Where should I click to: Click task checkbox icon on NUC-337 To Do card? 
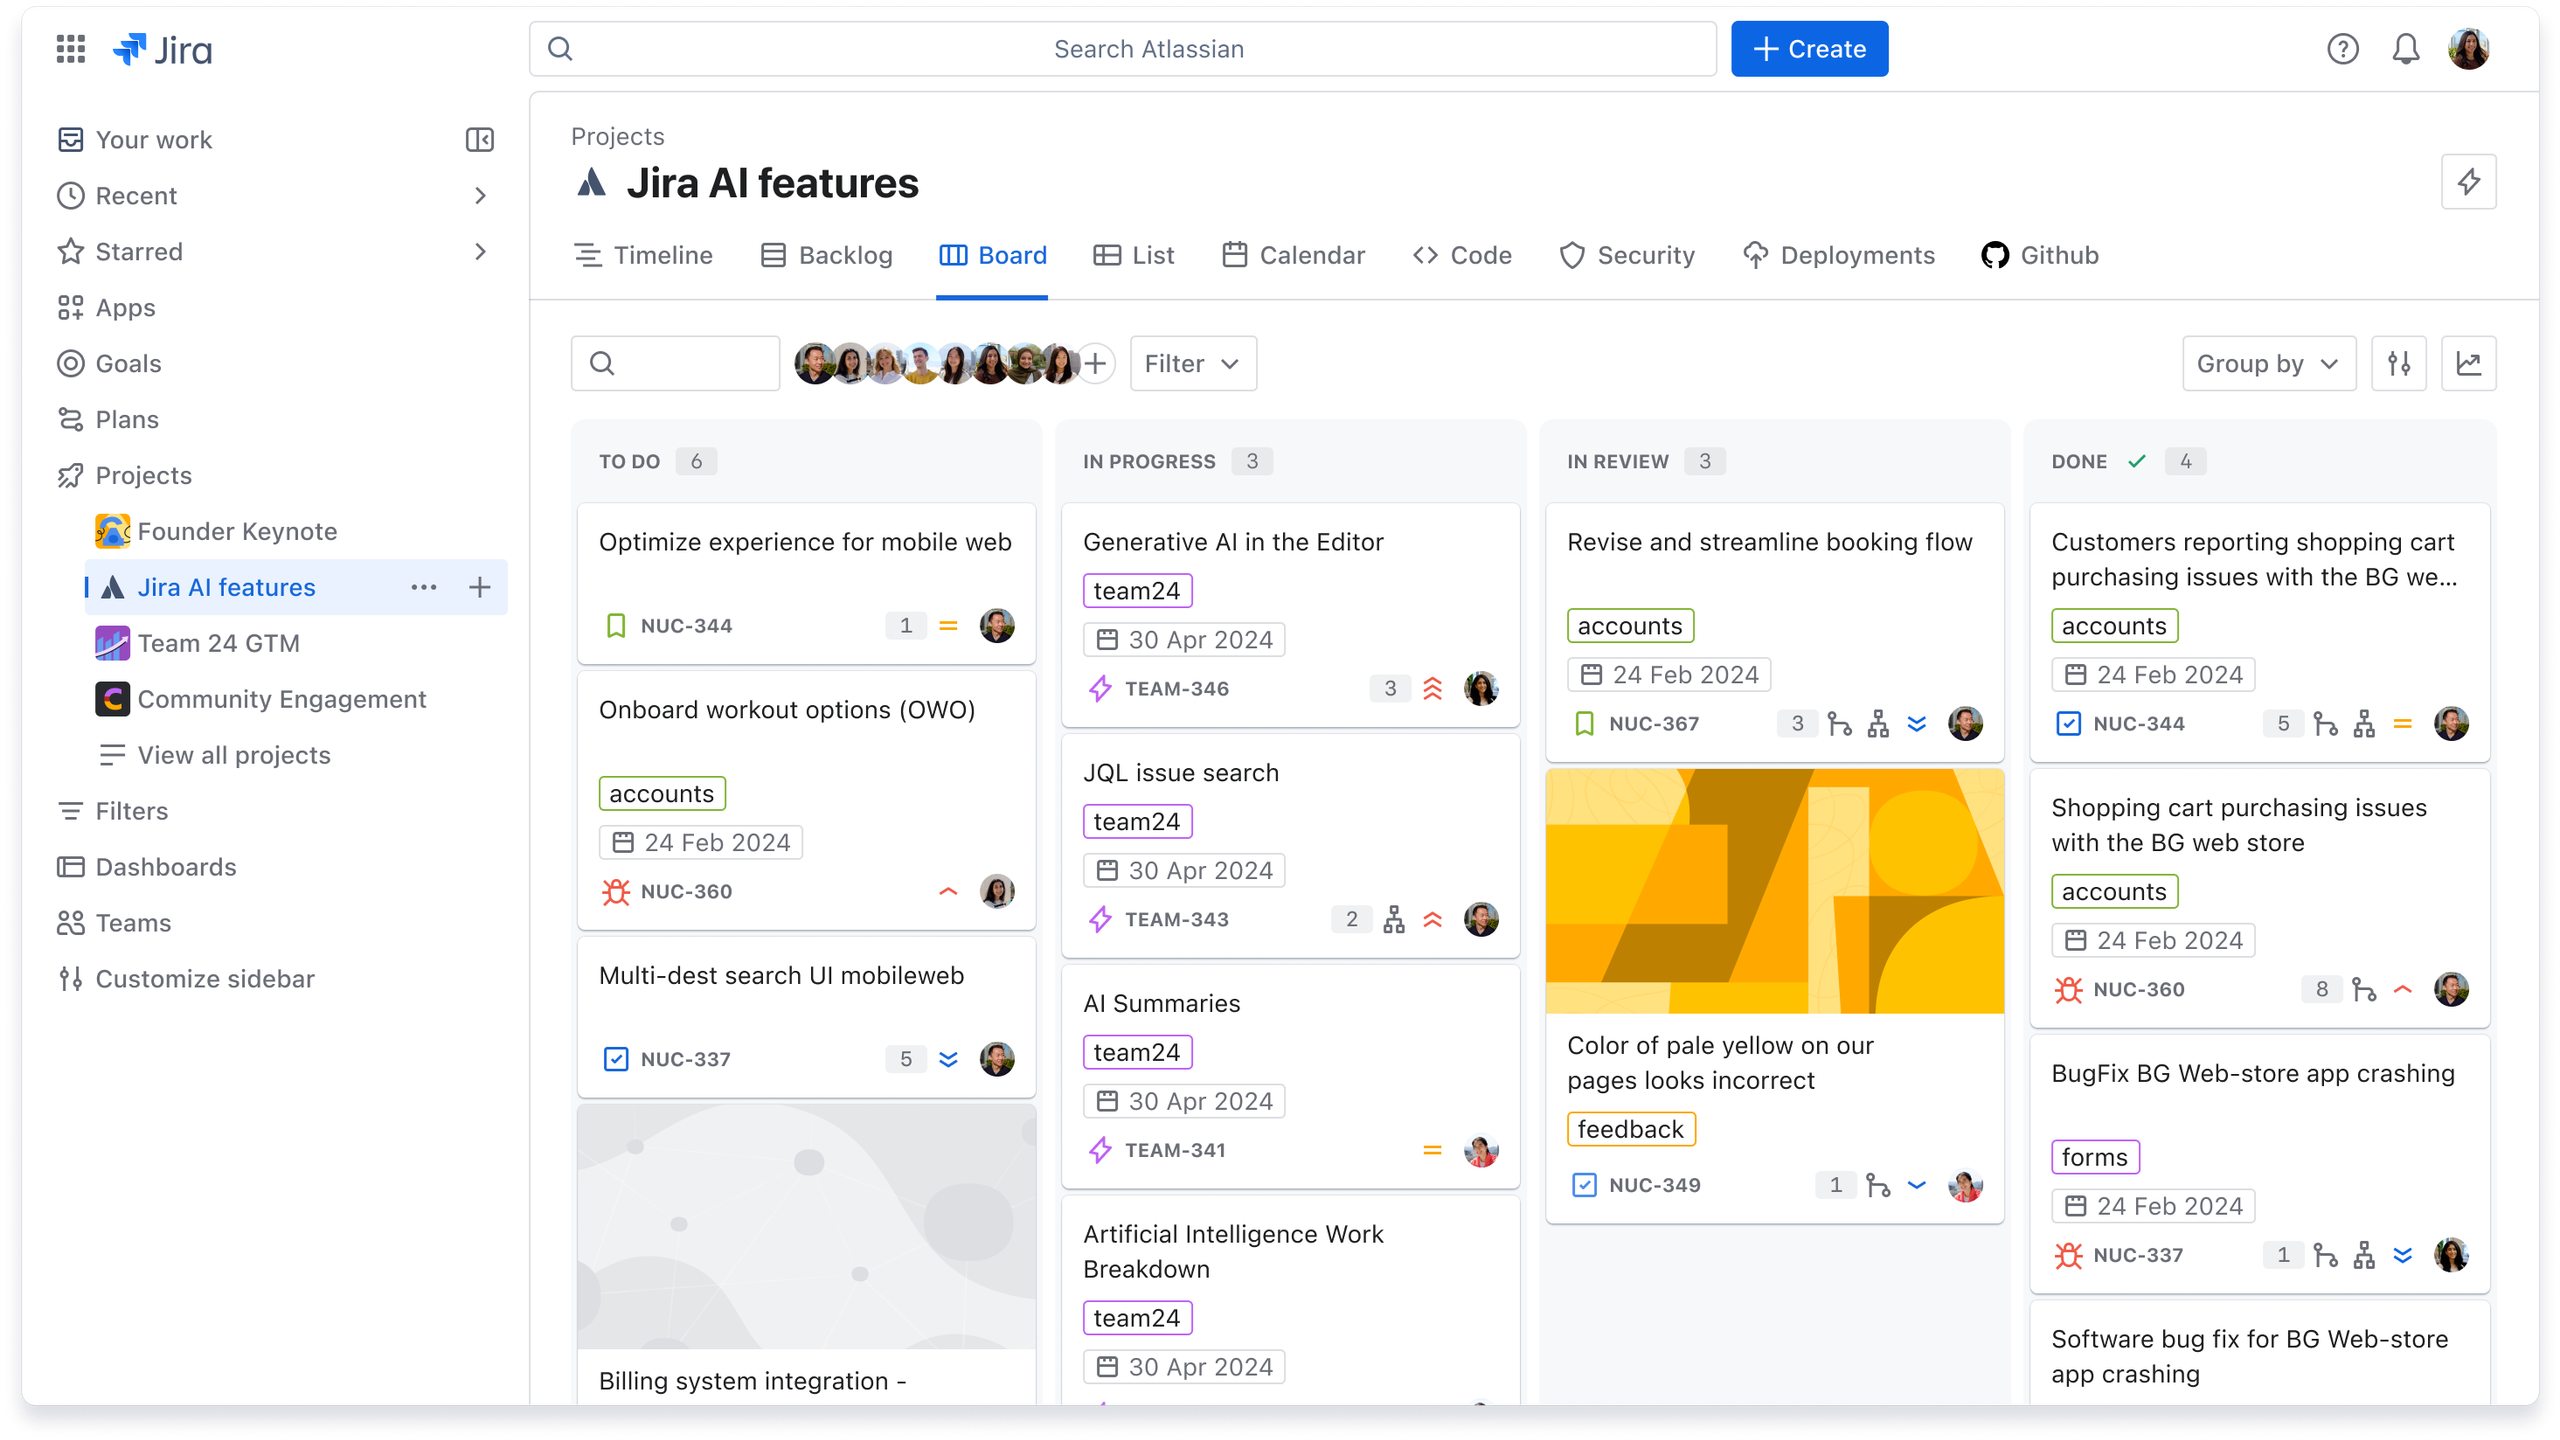tap(616, 1059)
